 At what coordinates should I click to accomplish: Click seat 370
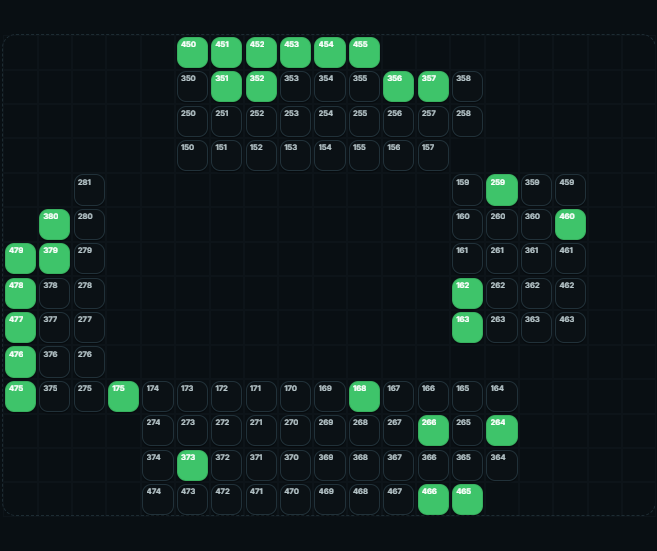pyautogui.click(x=295, y=466)
